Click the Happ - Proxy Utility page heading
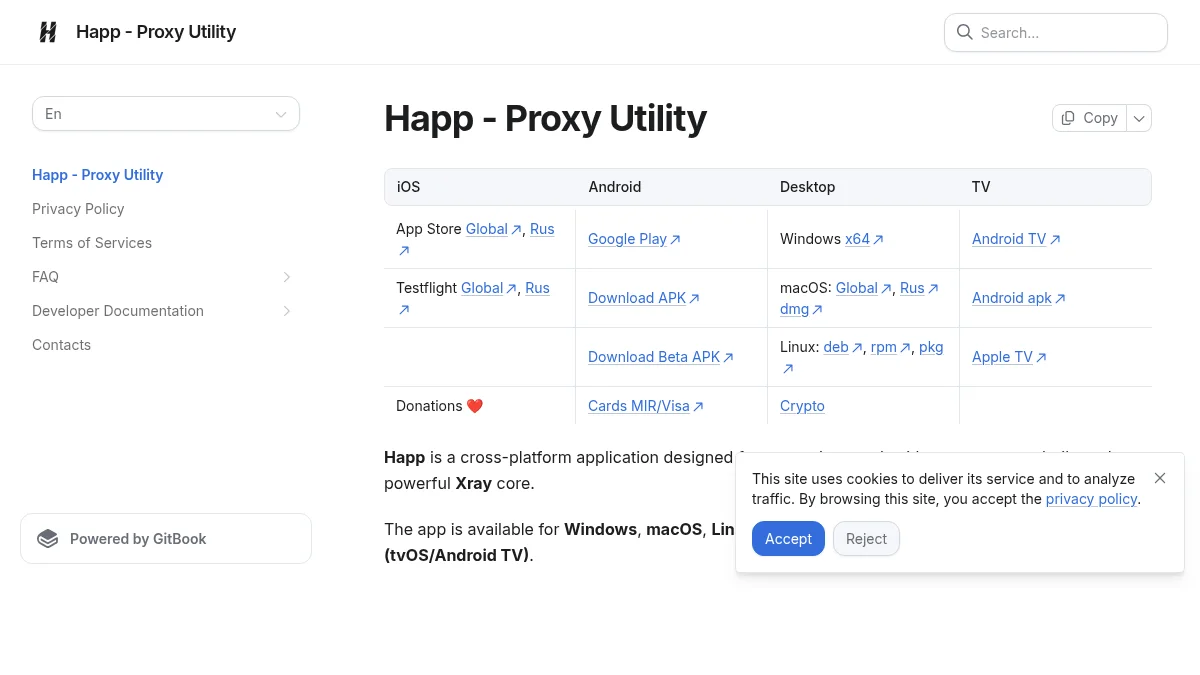 545,118
